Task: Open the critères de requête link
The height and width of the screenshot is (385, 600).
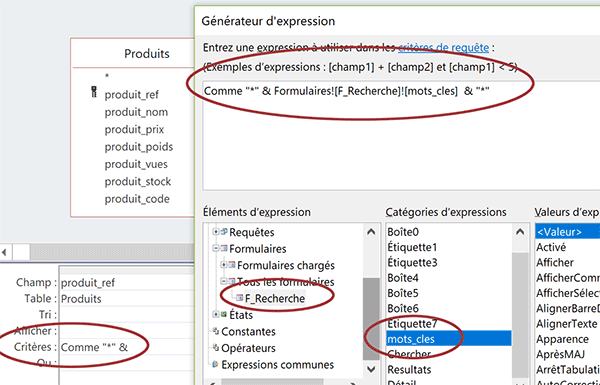Action: 443,48
